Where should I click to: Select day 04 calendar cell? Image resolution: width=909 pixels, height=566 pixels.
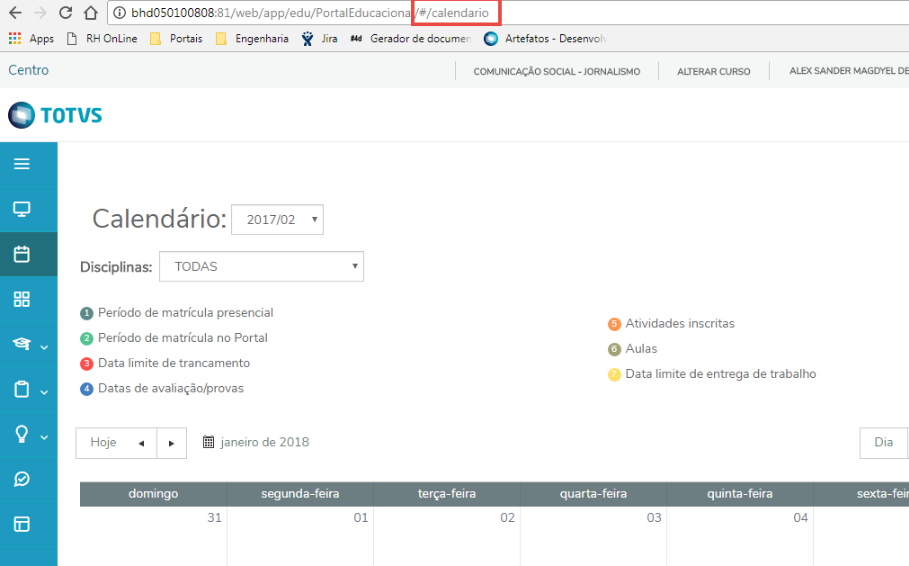[x=740, y=536]
